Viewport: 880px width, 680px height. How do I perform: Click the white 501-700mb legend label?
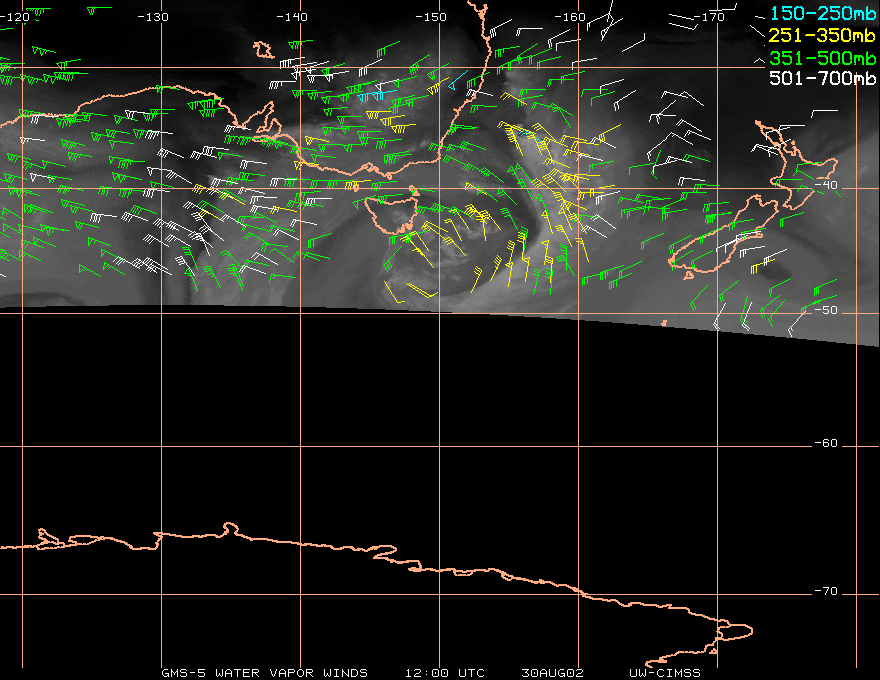pos(823,78)
